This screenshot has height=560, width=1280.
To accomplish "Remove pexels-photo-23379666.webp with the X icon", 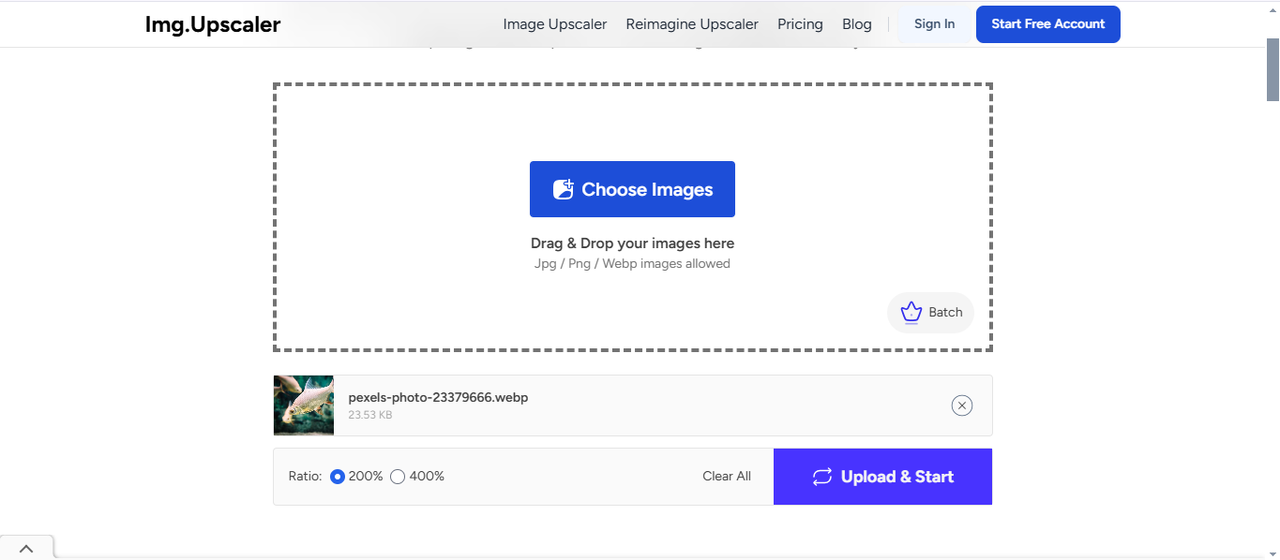I will coord(962,405).
